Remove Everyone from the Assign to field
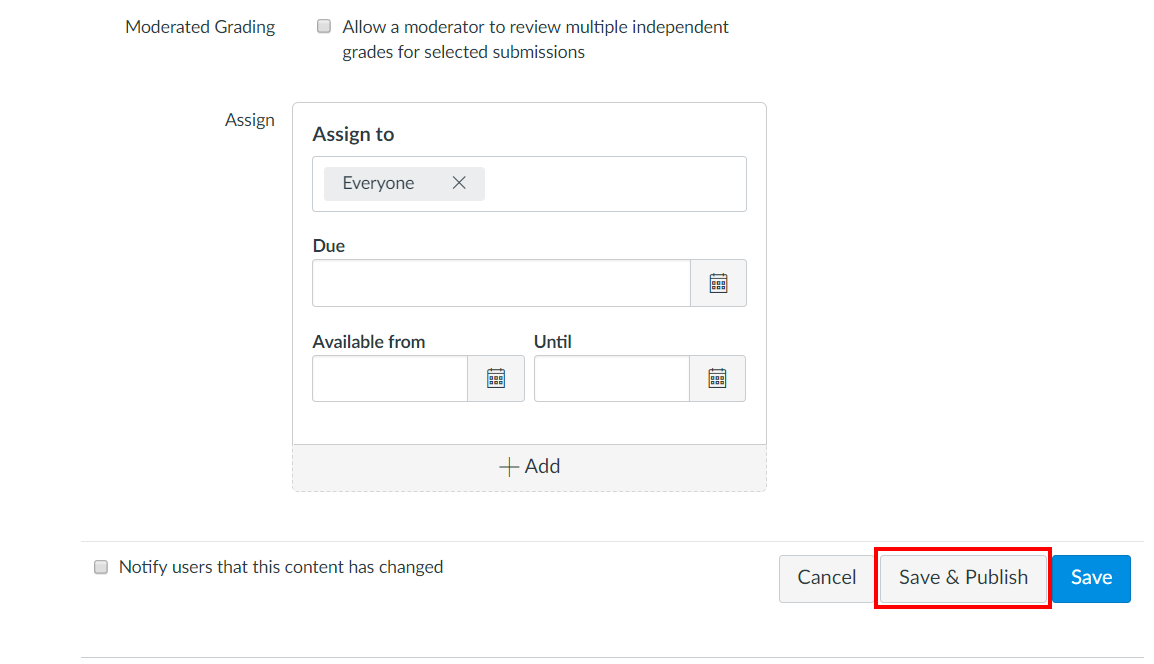 459,183
